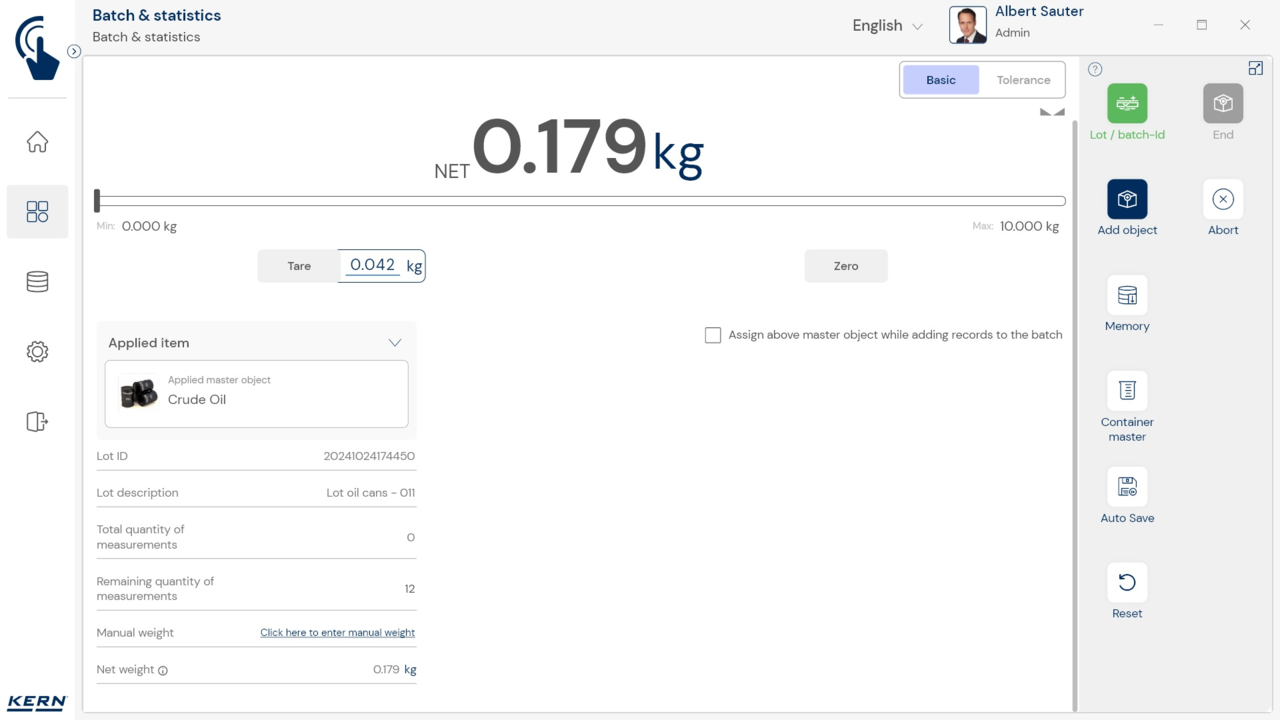
Task: Open the English language dropdown
Action: [x=887, y=26]
